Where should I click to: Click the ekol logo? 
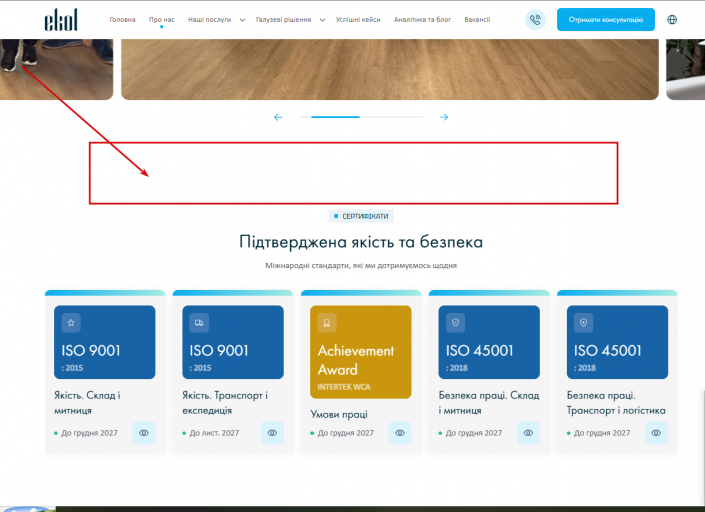[61, 20]
